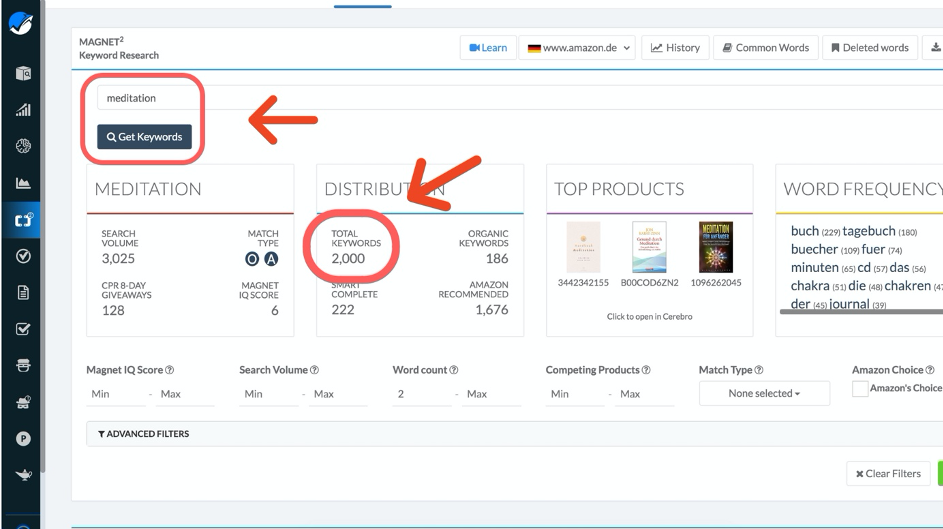Focus Competing Products Min field

(576, 394)
